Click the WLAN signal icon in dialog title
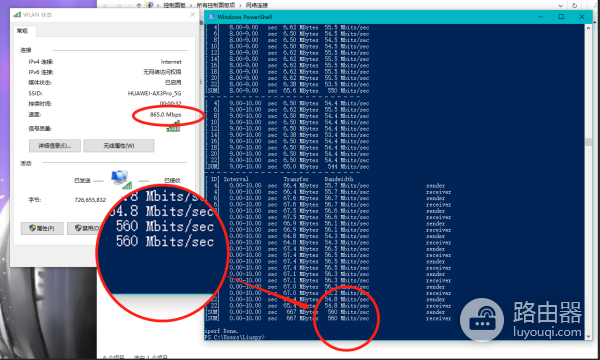 tap(17, 15)
